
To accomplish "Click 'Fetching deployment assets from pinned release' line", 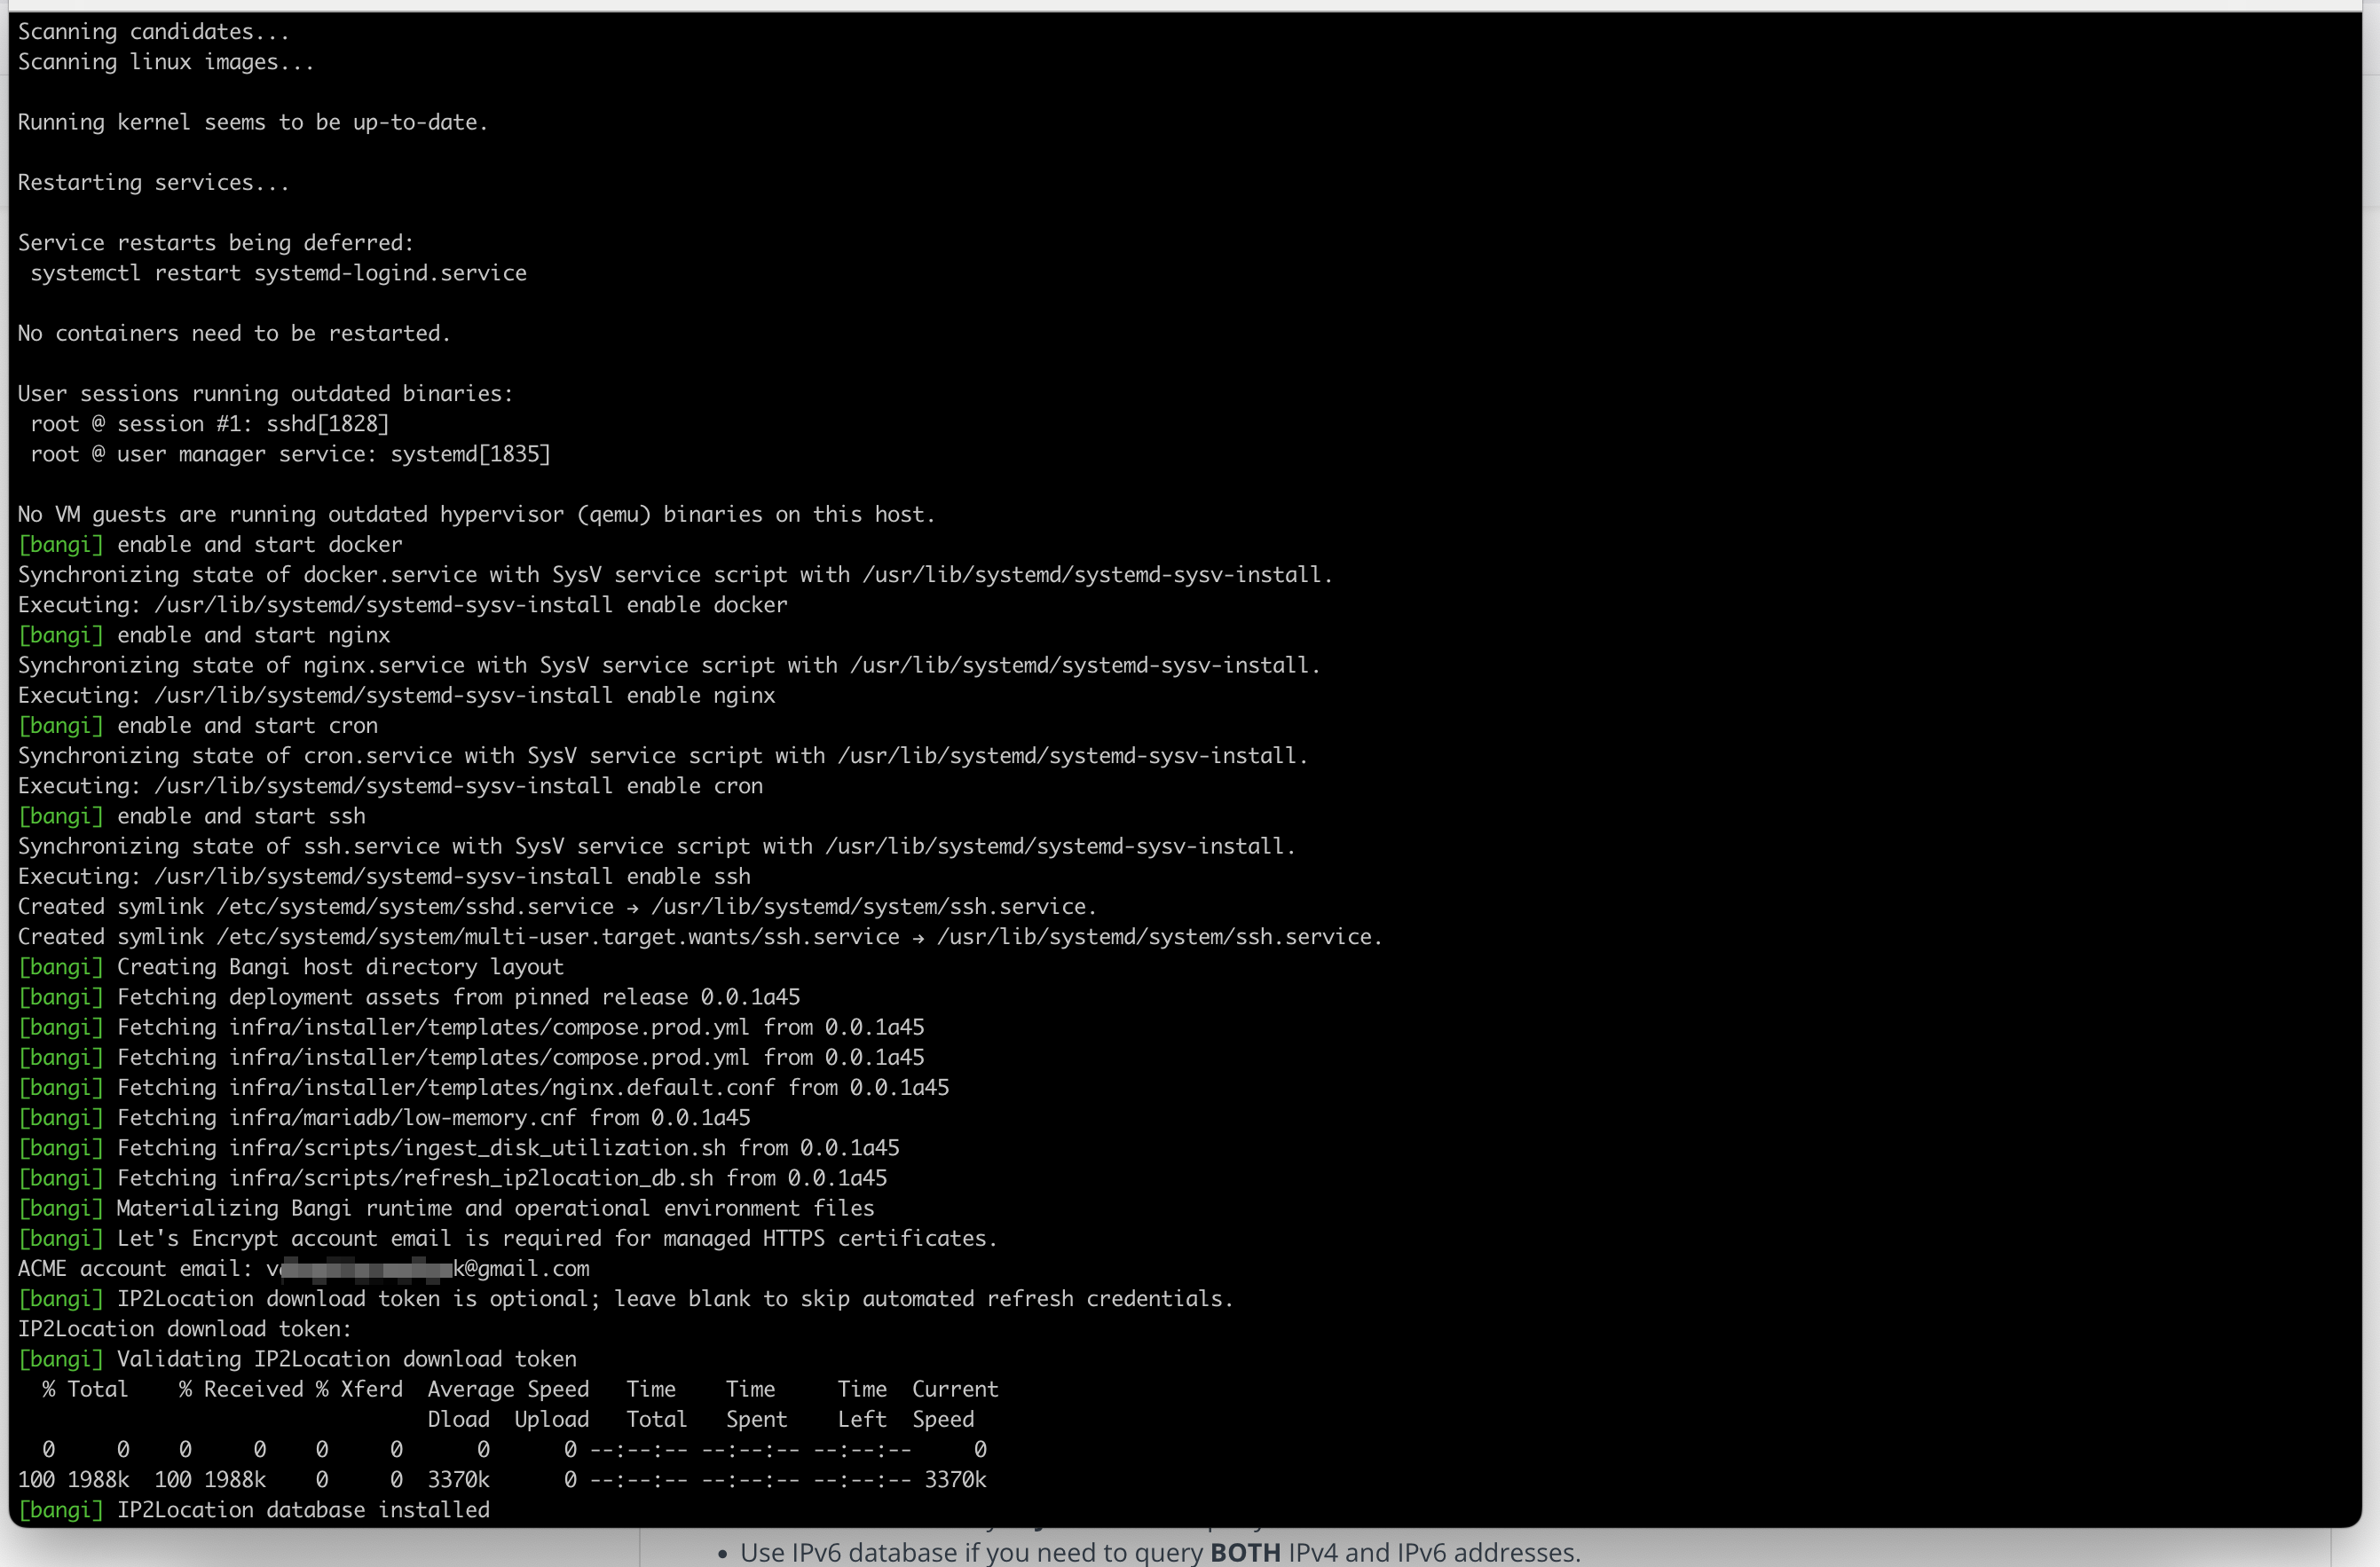I will (409, 997).
